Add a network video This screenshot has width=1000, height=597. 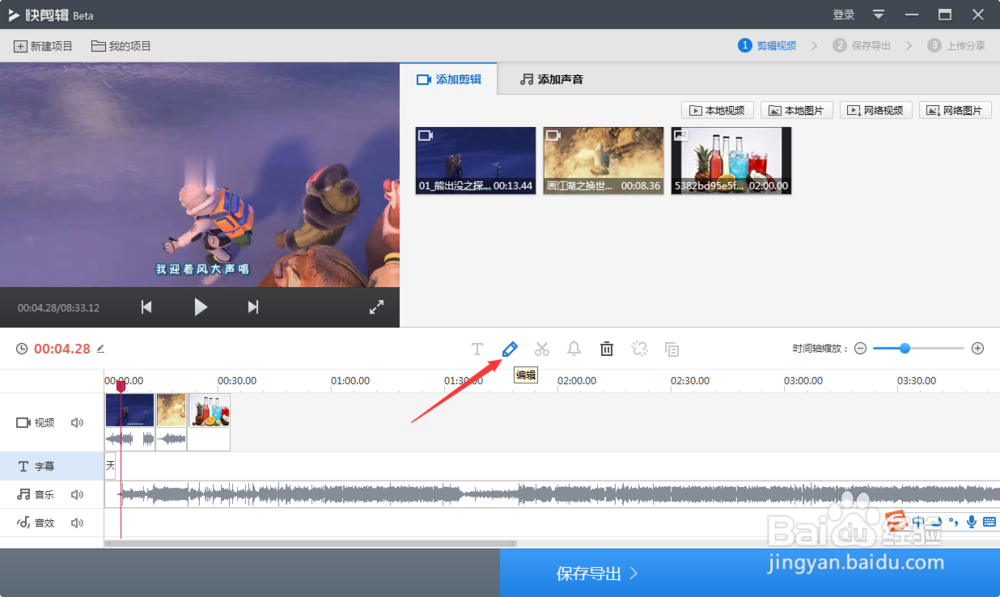876,110
